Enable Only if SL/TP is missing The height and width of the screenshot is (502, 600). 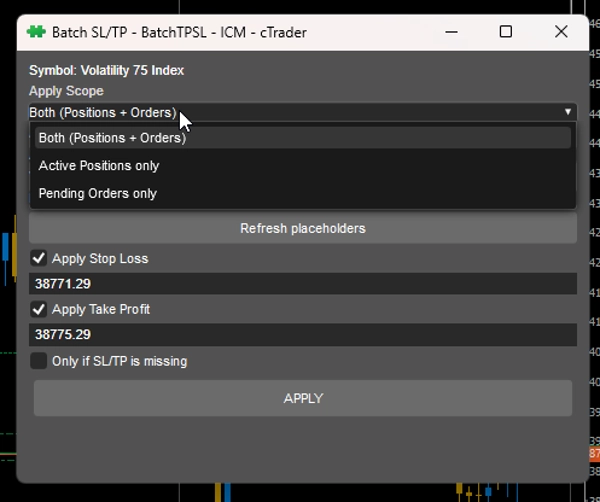(x=40, y=361)
